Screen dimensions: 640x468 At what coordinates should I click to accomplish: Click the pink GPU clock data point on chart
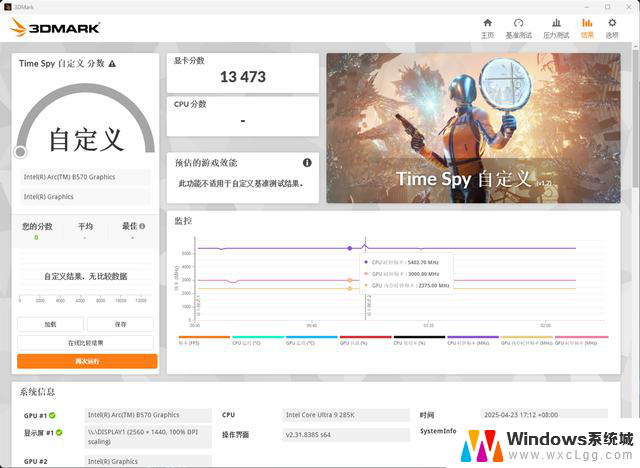pyautogui.click(x=350, y=280)
